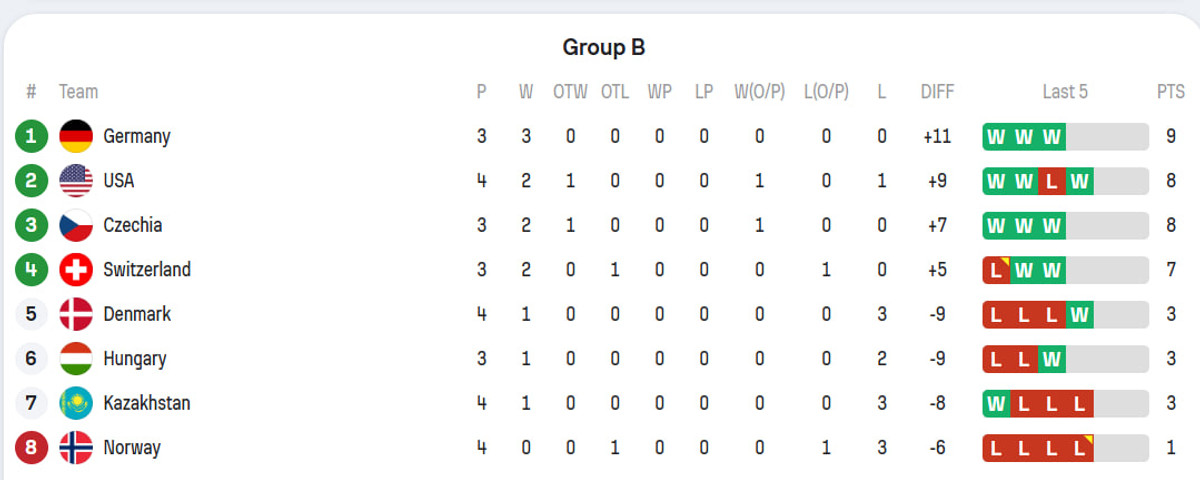Click the Team column header

tap(79, 92)
